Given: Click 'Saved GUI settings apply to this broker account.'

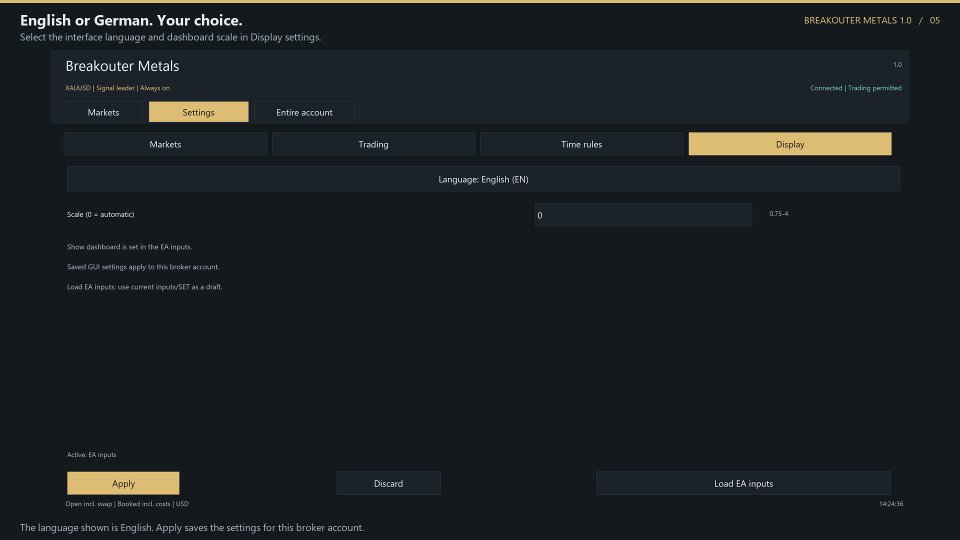Looking at the screenshot, I should click(x=143, y=267).
